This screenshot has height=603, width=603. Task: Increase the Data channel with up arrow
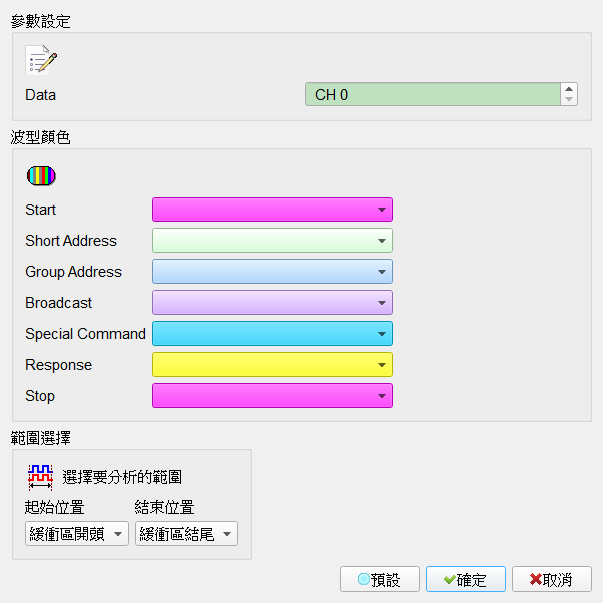click(569, 89)
